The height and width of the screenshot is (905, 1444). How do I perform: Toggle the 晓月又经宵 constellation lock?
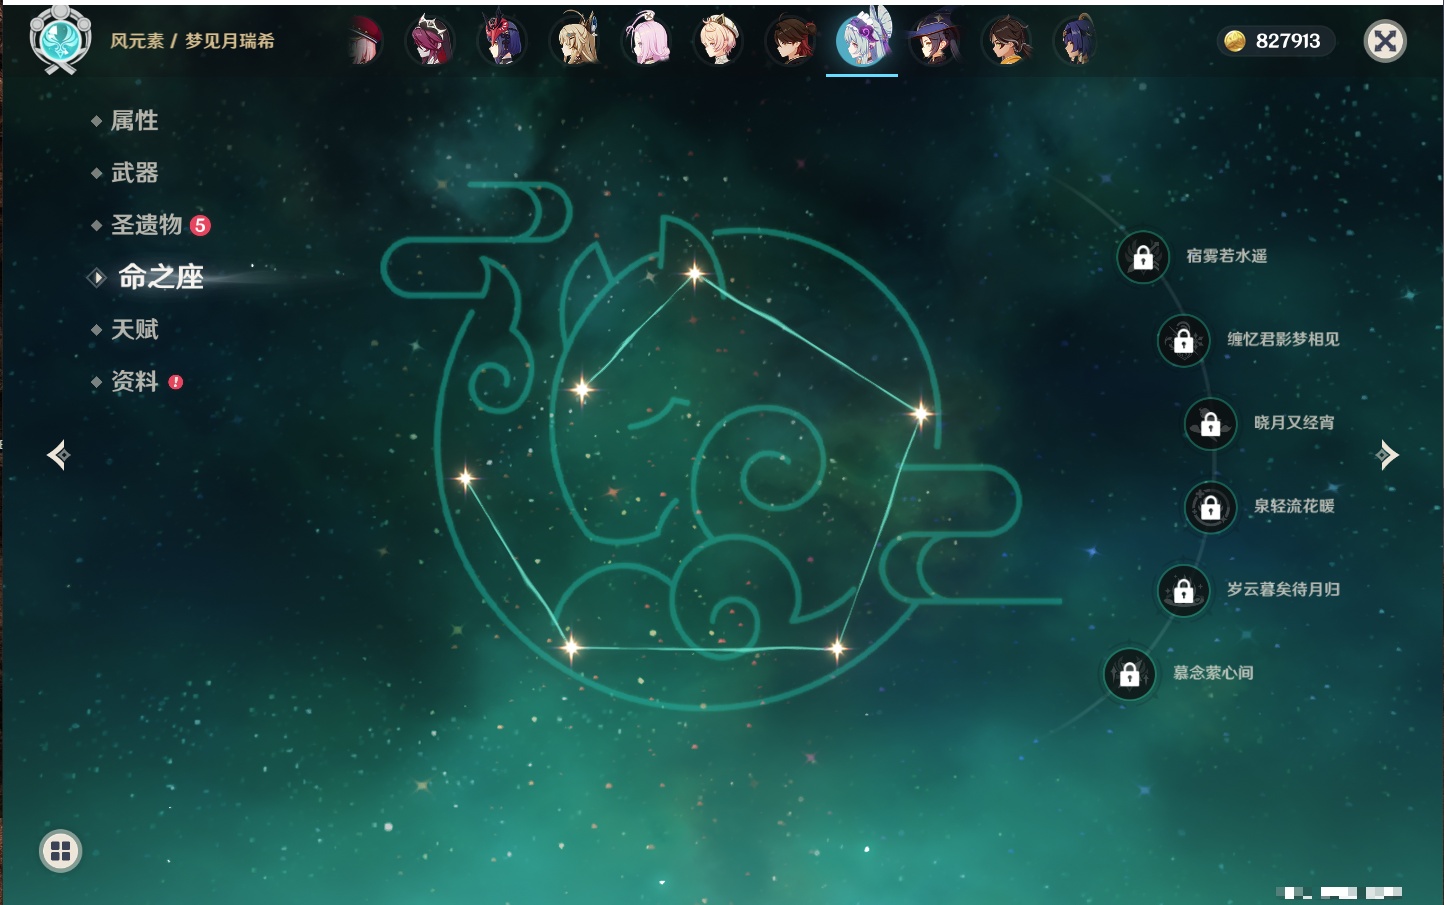(x=1210, y=423)
